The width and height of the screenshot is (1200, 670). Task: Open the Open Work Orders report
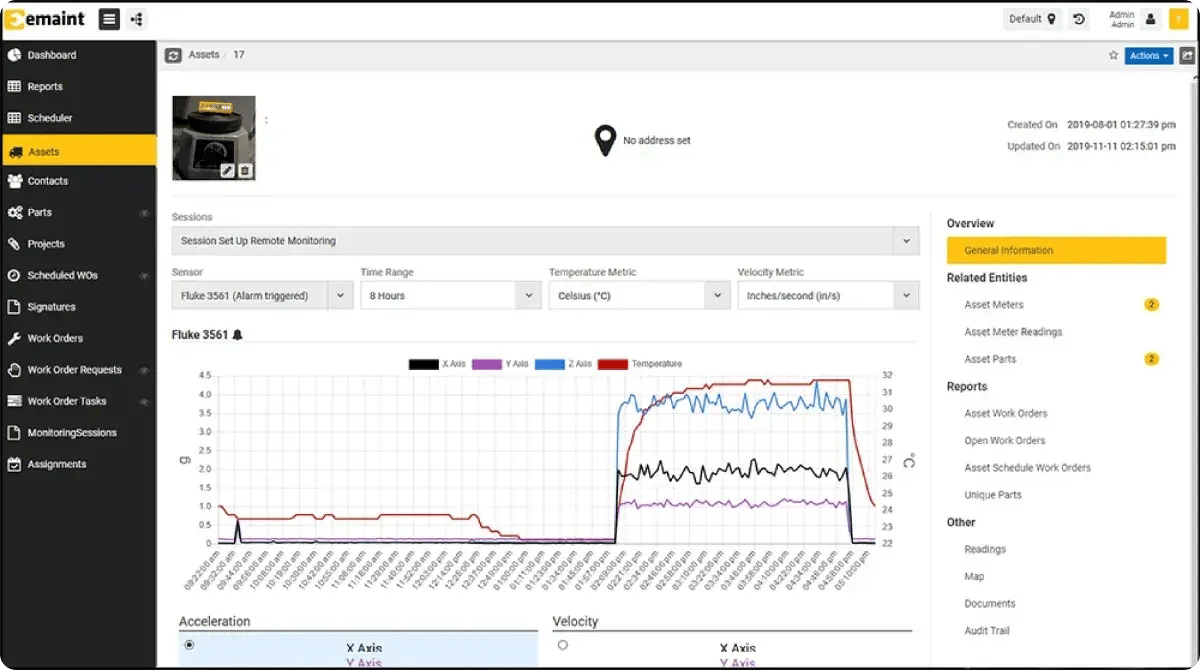[1005, 440]
